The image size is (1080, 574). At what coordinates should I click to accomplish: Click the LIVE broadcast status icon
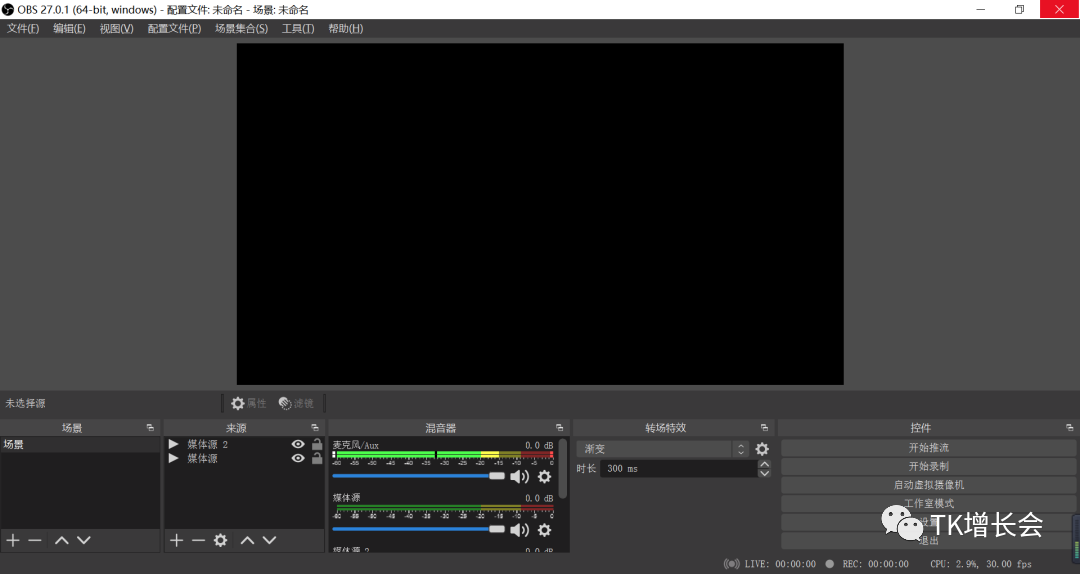pos(731,564)
